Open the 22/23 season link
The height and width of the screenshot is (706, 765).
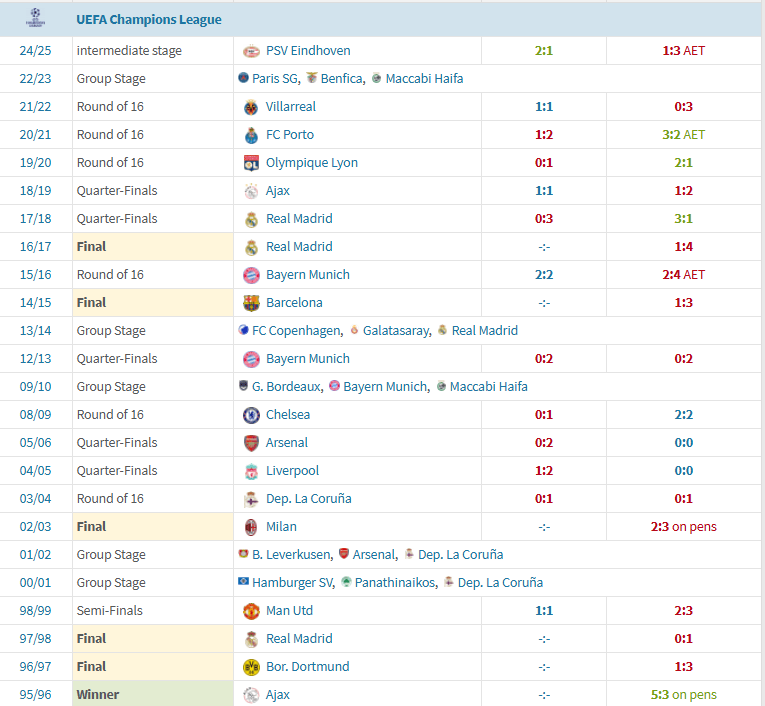coord(35,79)
